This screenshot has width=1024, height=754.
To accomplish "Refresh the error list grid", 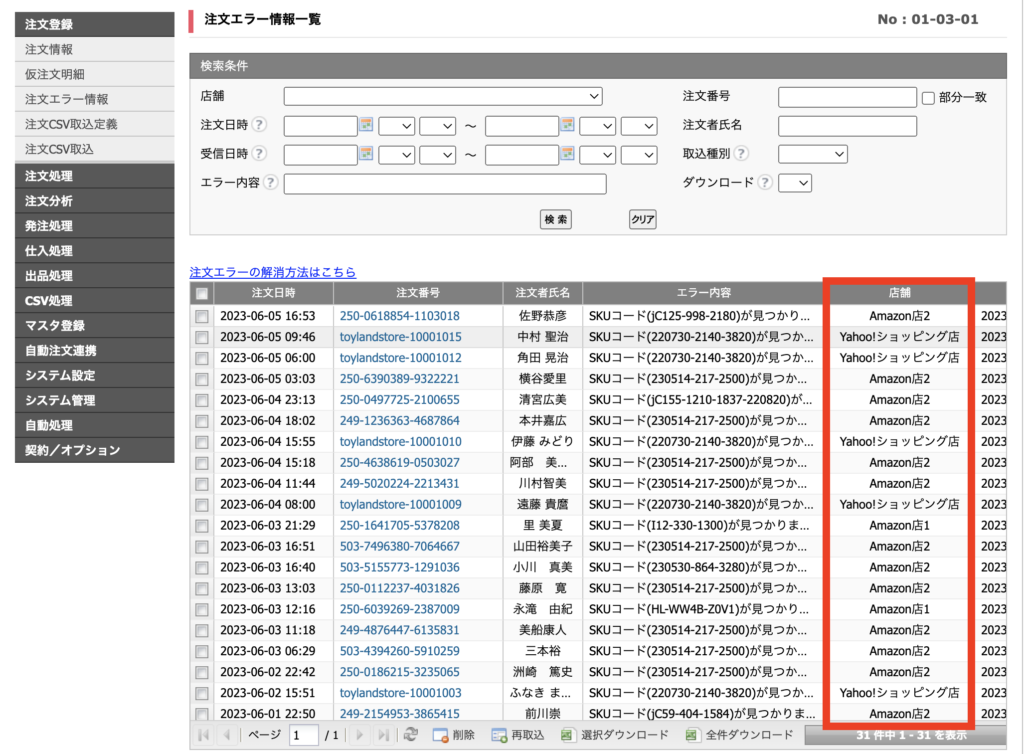I will [410, 735].
